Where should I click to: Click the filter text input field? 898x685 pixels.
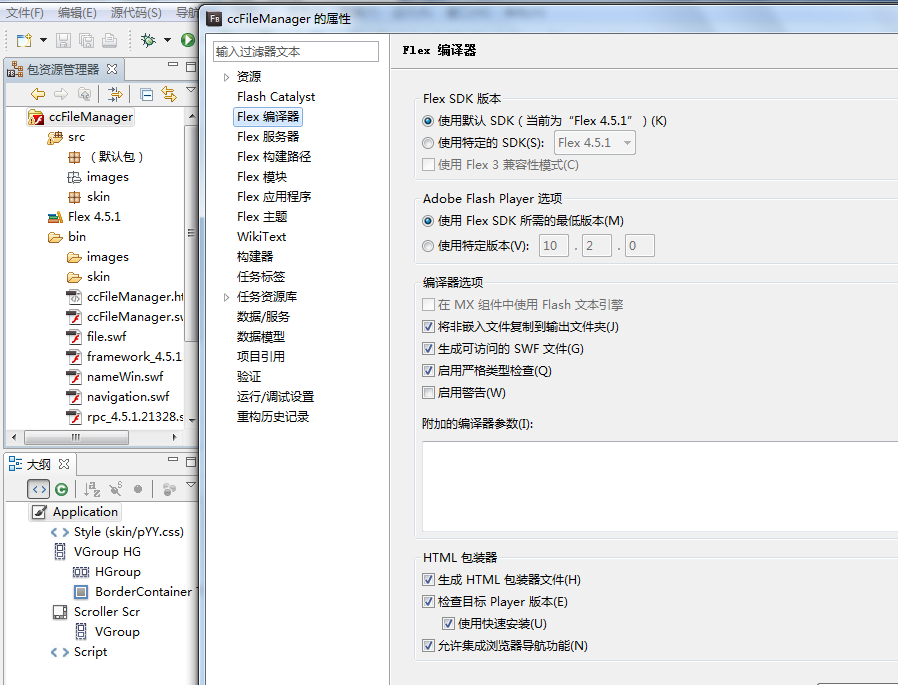tap(296, 52)
